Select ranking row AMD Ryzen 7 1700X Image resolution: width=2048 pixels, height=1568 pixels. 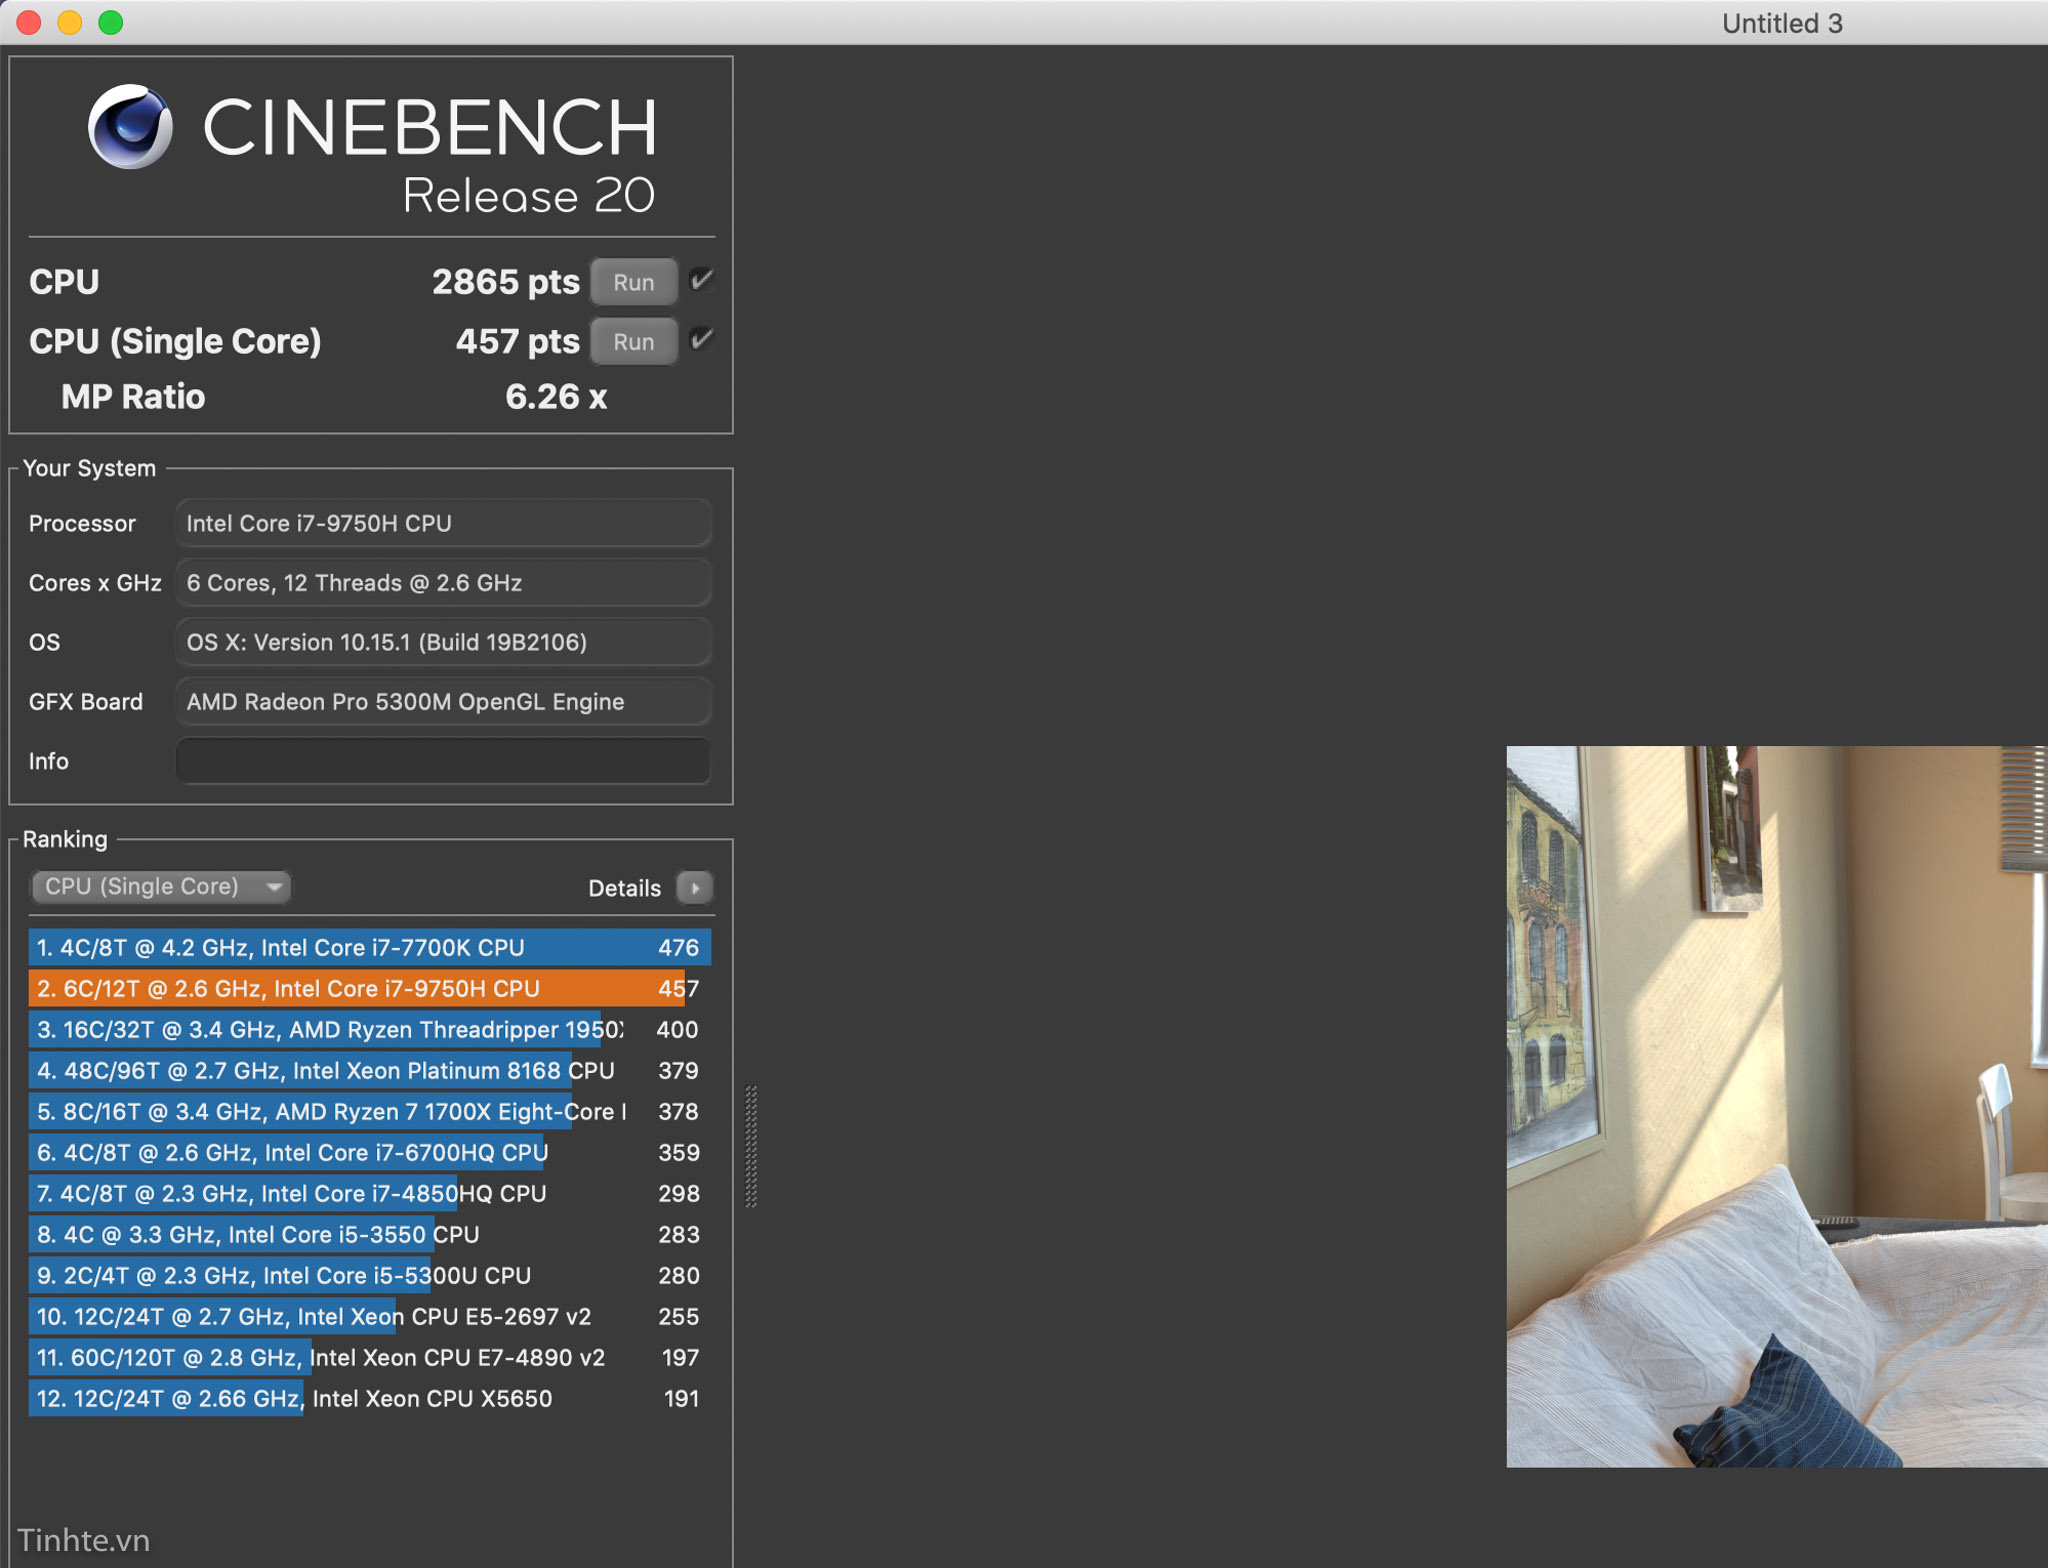tap(370, 1111)
